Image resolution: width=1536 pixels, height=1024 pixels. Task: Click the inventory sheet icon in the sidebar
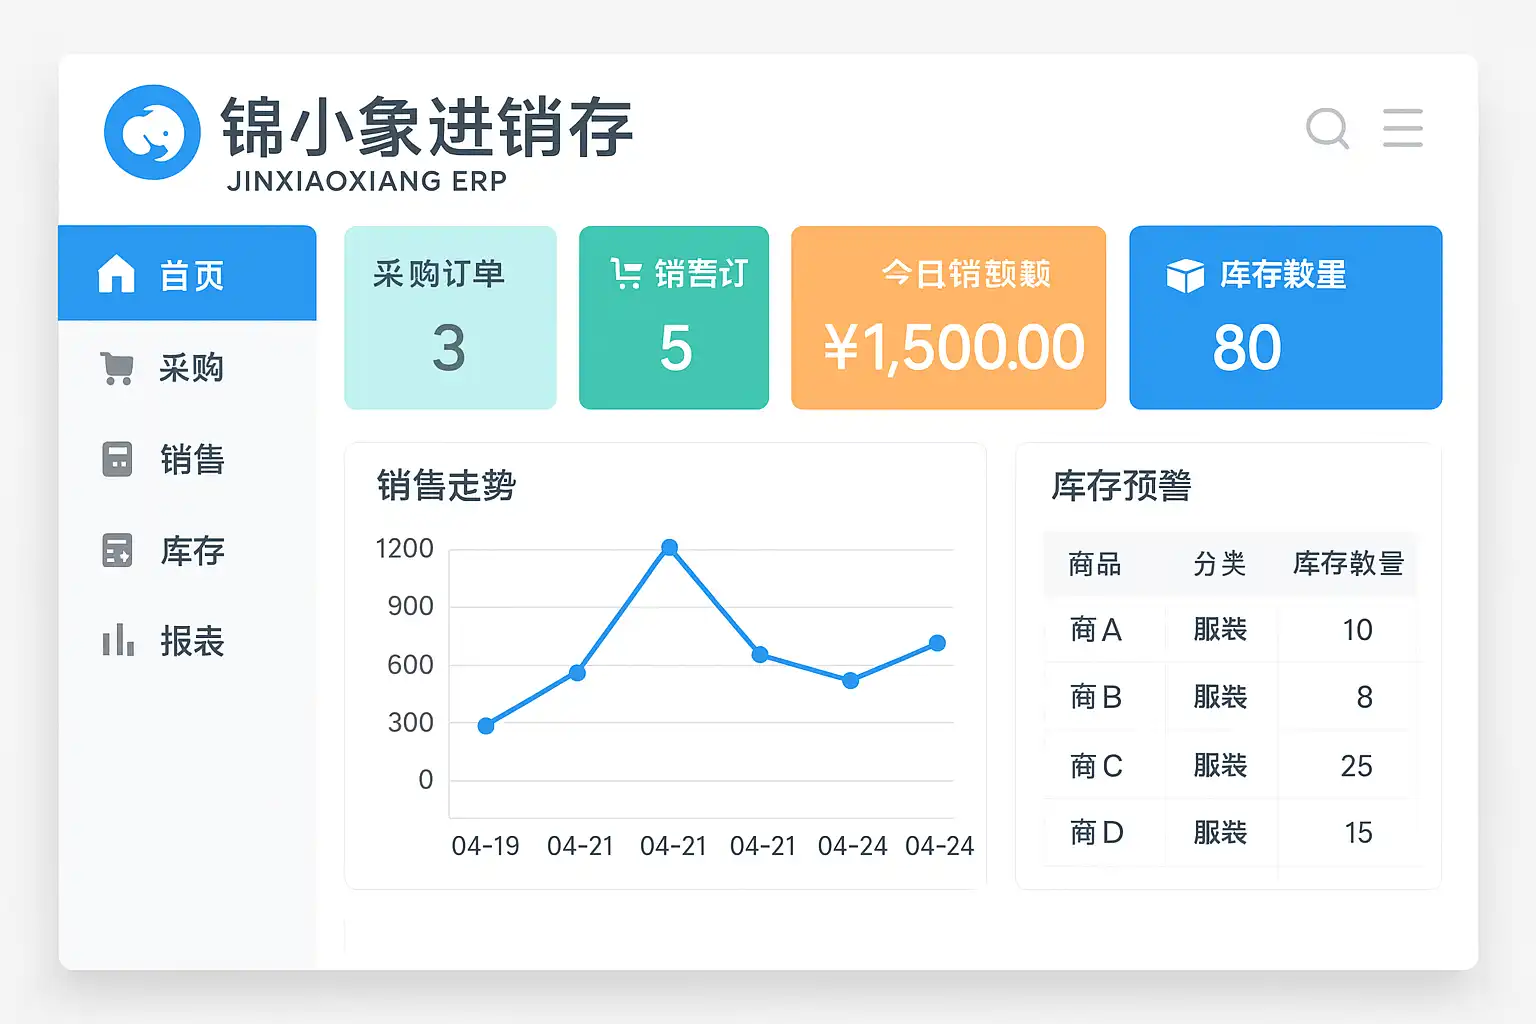click(x=117, y=551)
